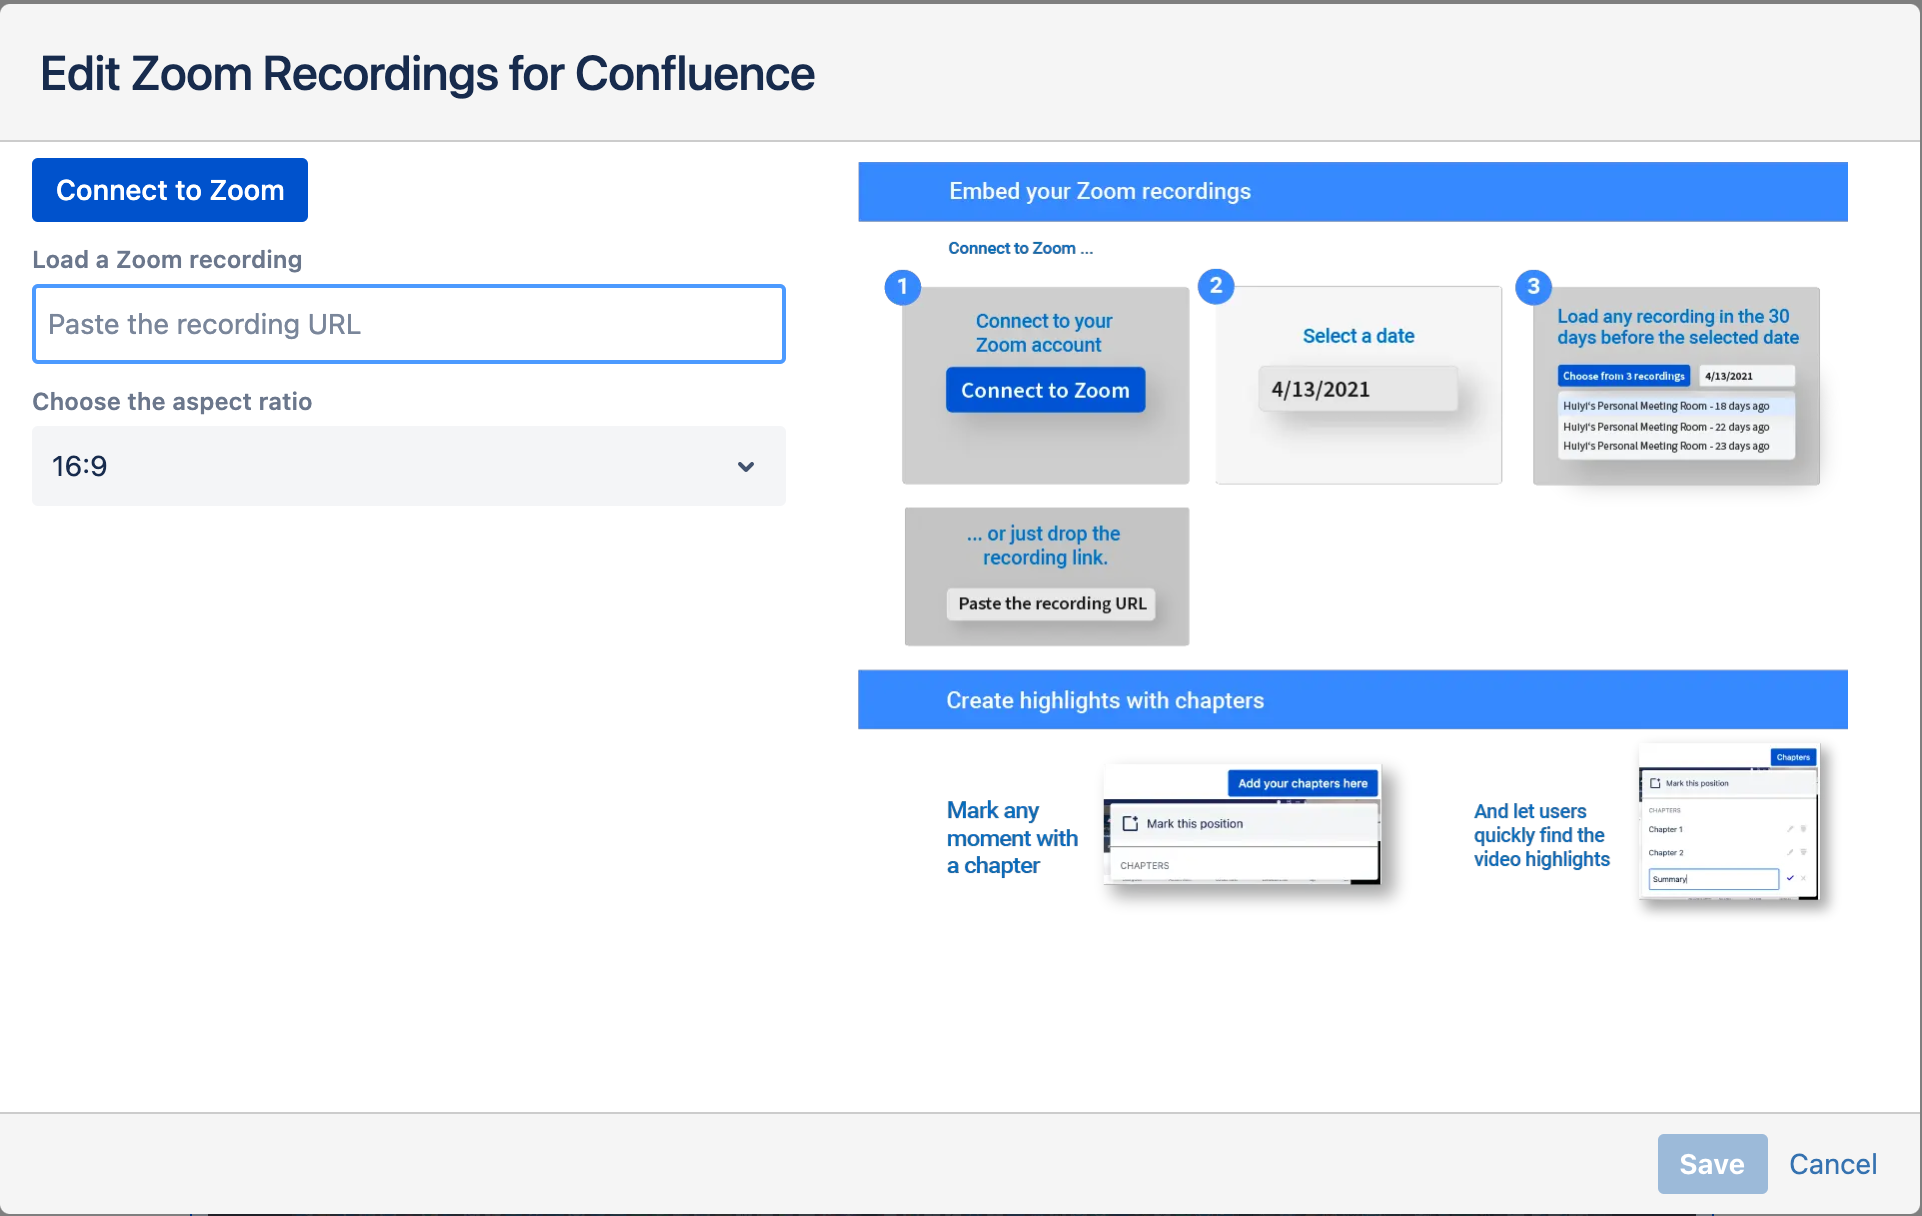Click the Load a Zoom recording label
The height and width of the screenshot is (1216, 1922).
click(167, 259)
